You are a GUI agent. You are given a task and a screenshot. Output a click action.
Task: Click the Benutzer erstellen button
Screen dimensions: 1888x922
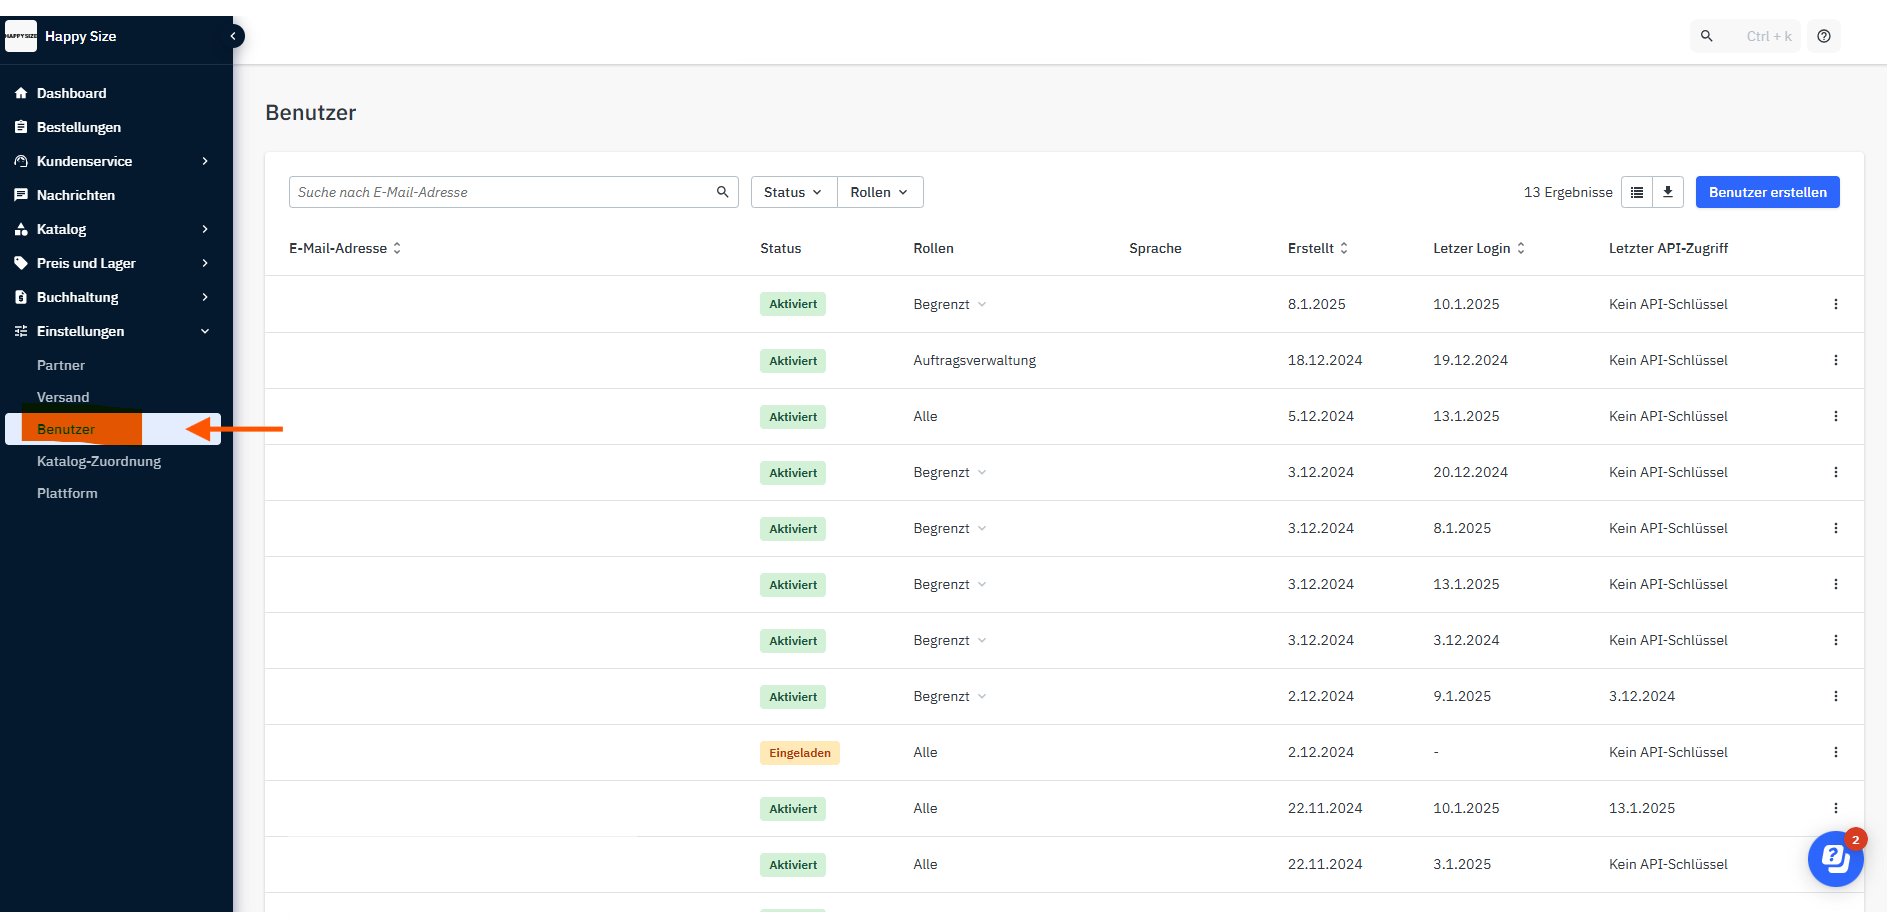click(x=1767, y=192)
